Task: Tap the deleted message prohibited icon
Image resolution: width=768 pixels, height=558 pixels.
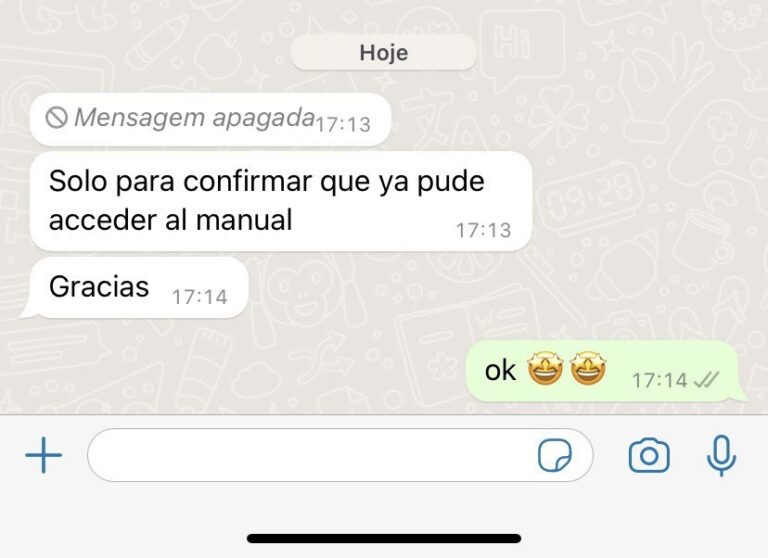Action: pos(56,118)
